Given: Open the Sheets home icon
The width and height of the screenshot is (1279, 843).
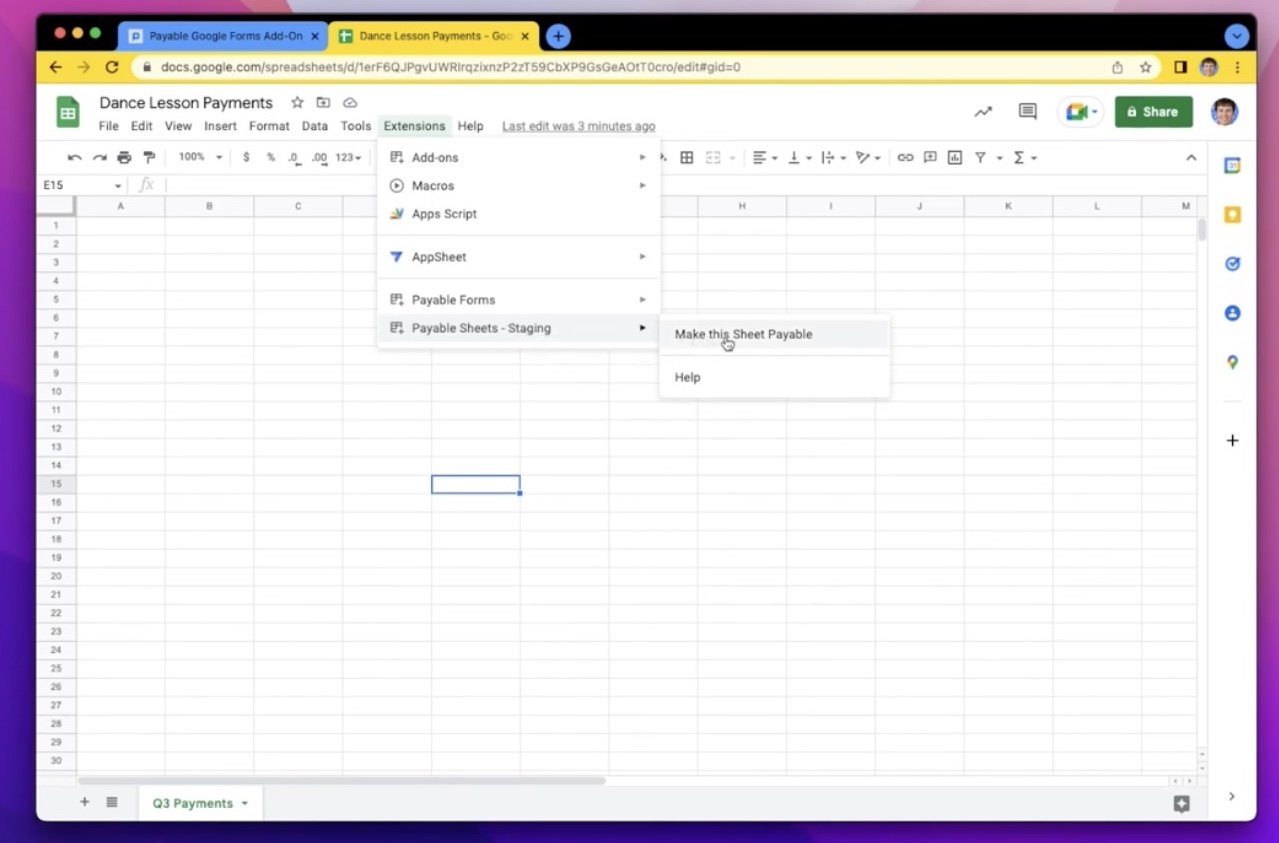Looking at the screenshot, I should [68, 112].
